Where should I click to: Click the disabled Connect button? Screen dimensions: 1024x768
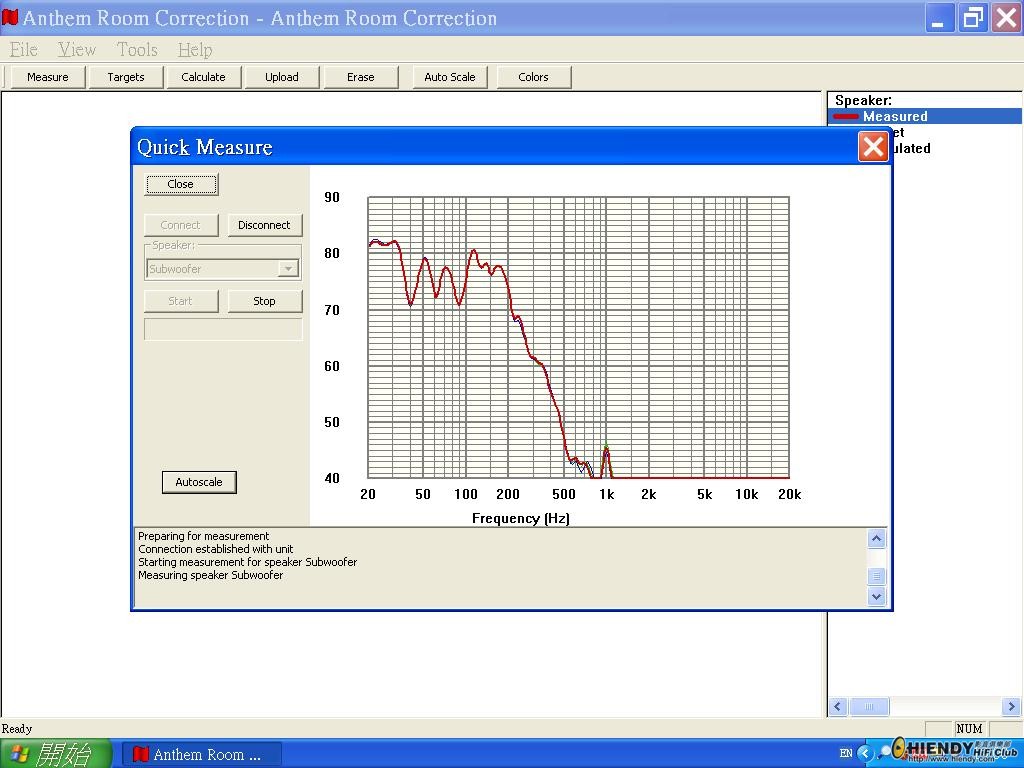click(x=181, y=225)
